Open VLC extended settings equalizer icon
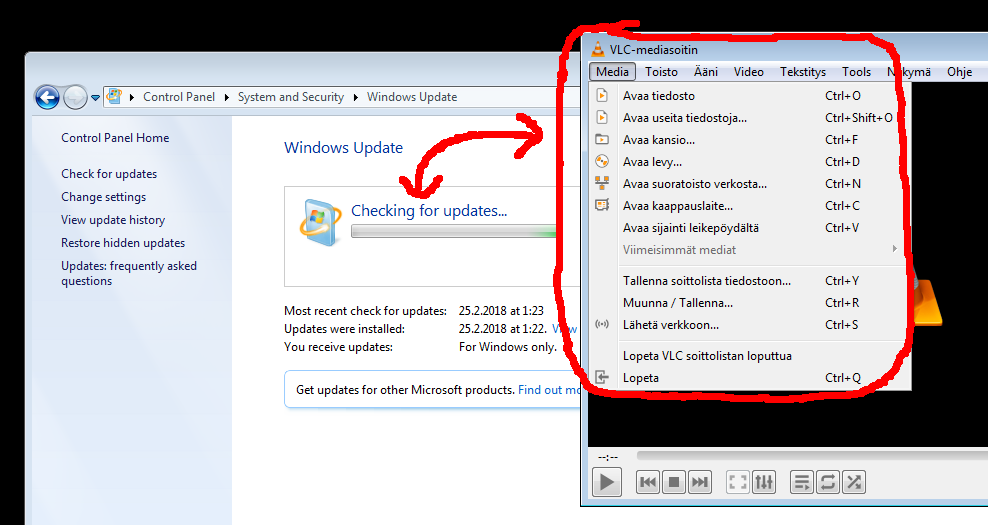 [x=764, y=483]
